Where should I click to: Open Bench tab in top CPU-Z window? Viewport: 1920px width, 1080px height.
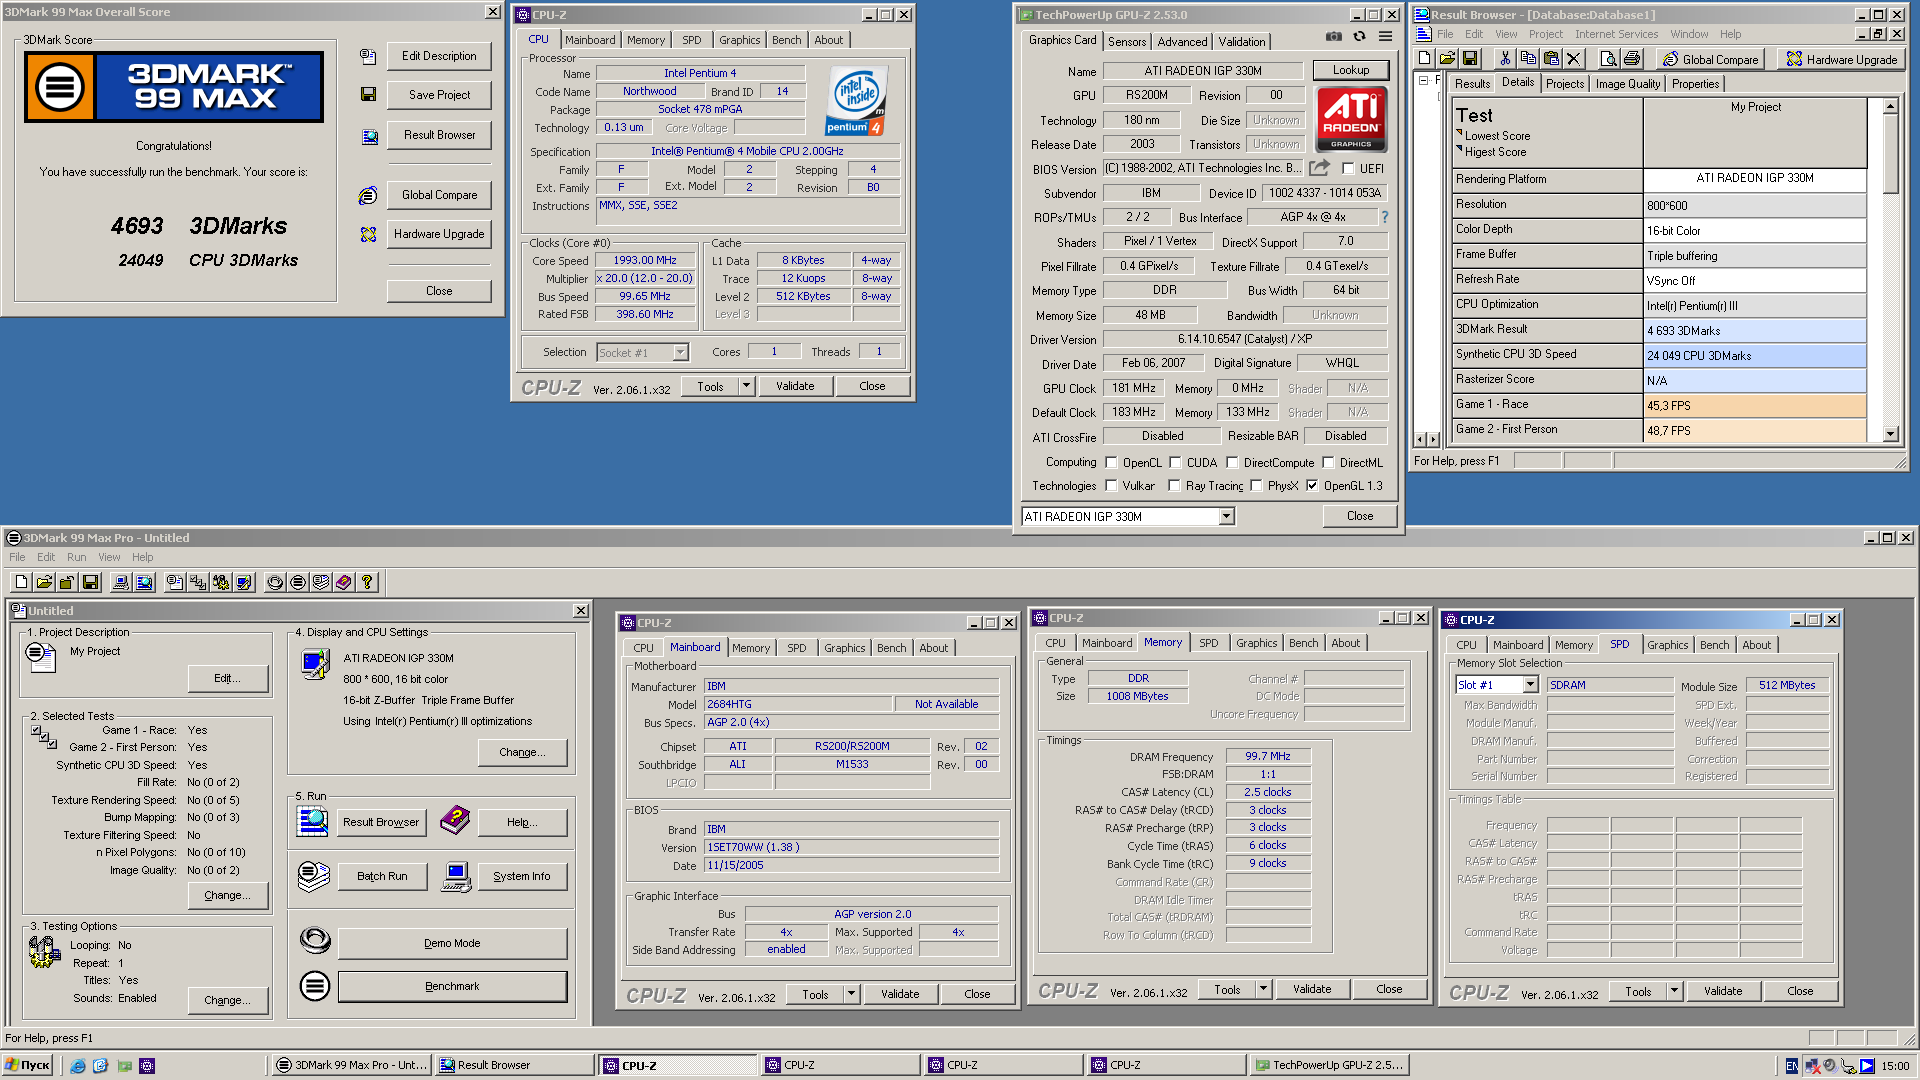(x=787, y=40)
